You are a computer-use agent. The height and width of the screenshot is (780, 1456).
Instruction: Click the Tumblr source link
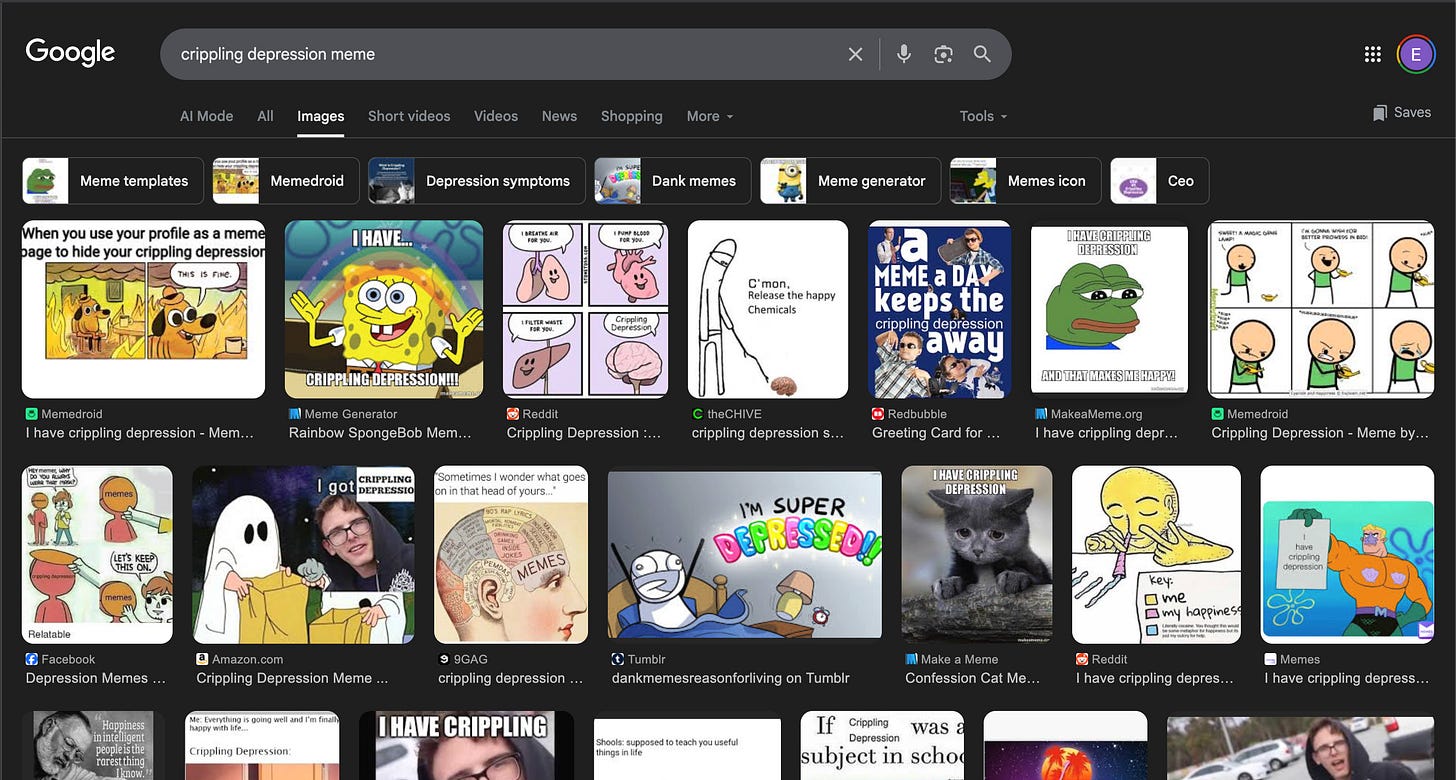click(639, 659)
